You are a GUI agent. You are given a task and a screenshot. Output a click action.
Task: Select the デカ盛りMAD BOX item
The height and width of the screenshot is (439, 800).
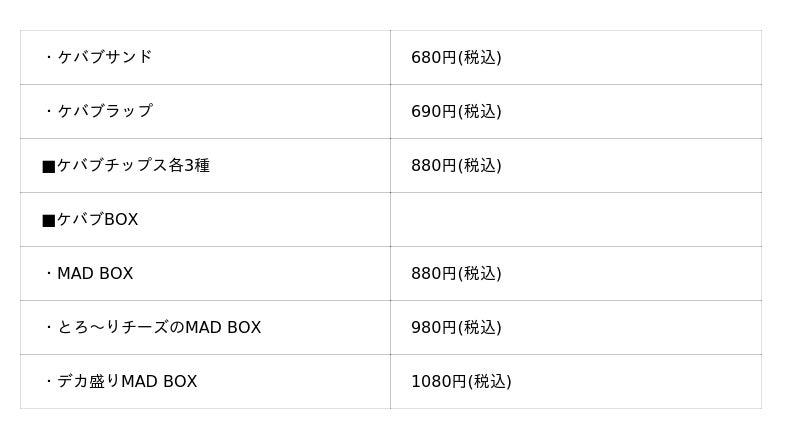tap(127, 381)
